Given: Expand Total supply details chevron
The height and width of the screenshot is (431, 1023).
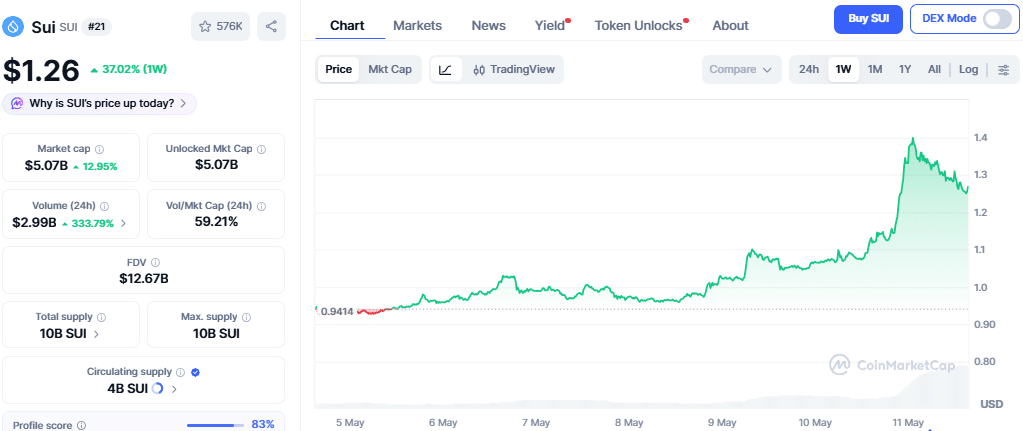Looking at the screenshot, I should click(97, 334).
